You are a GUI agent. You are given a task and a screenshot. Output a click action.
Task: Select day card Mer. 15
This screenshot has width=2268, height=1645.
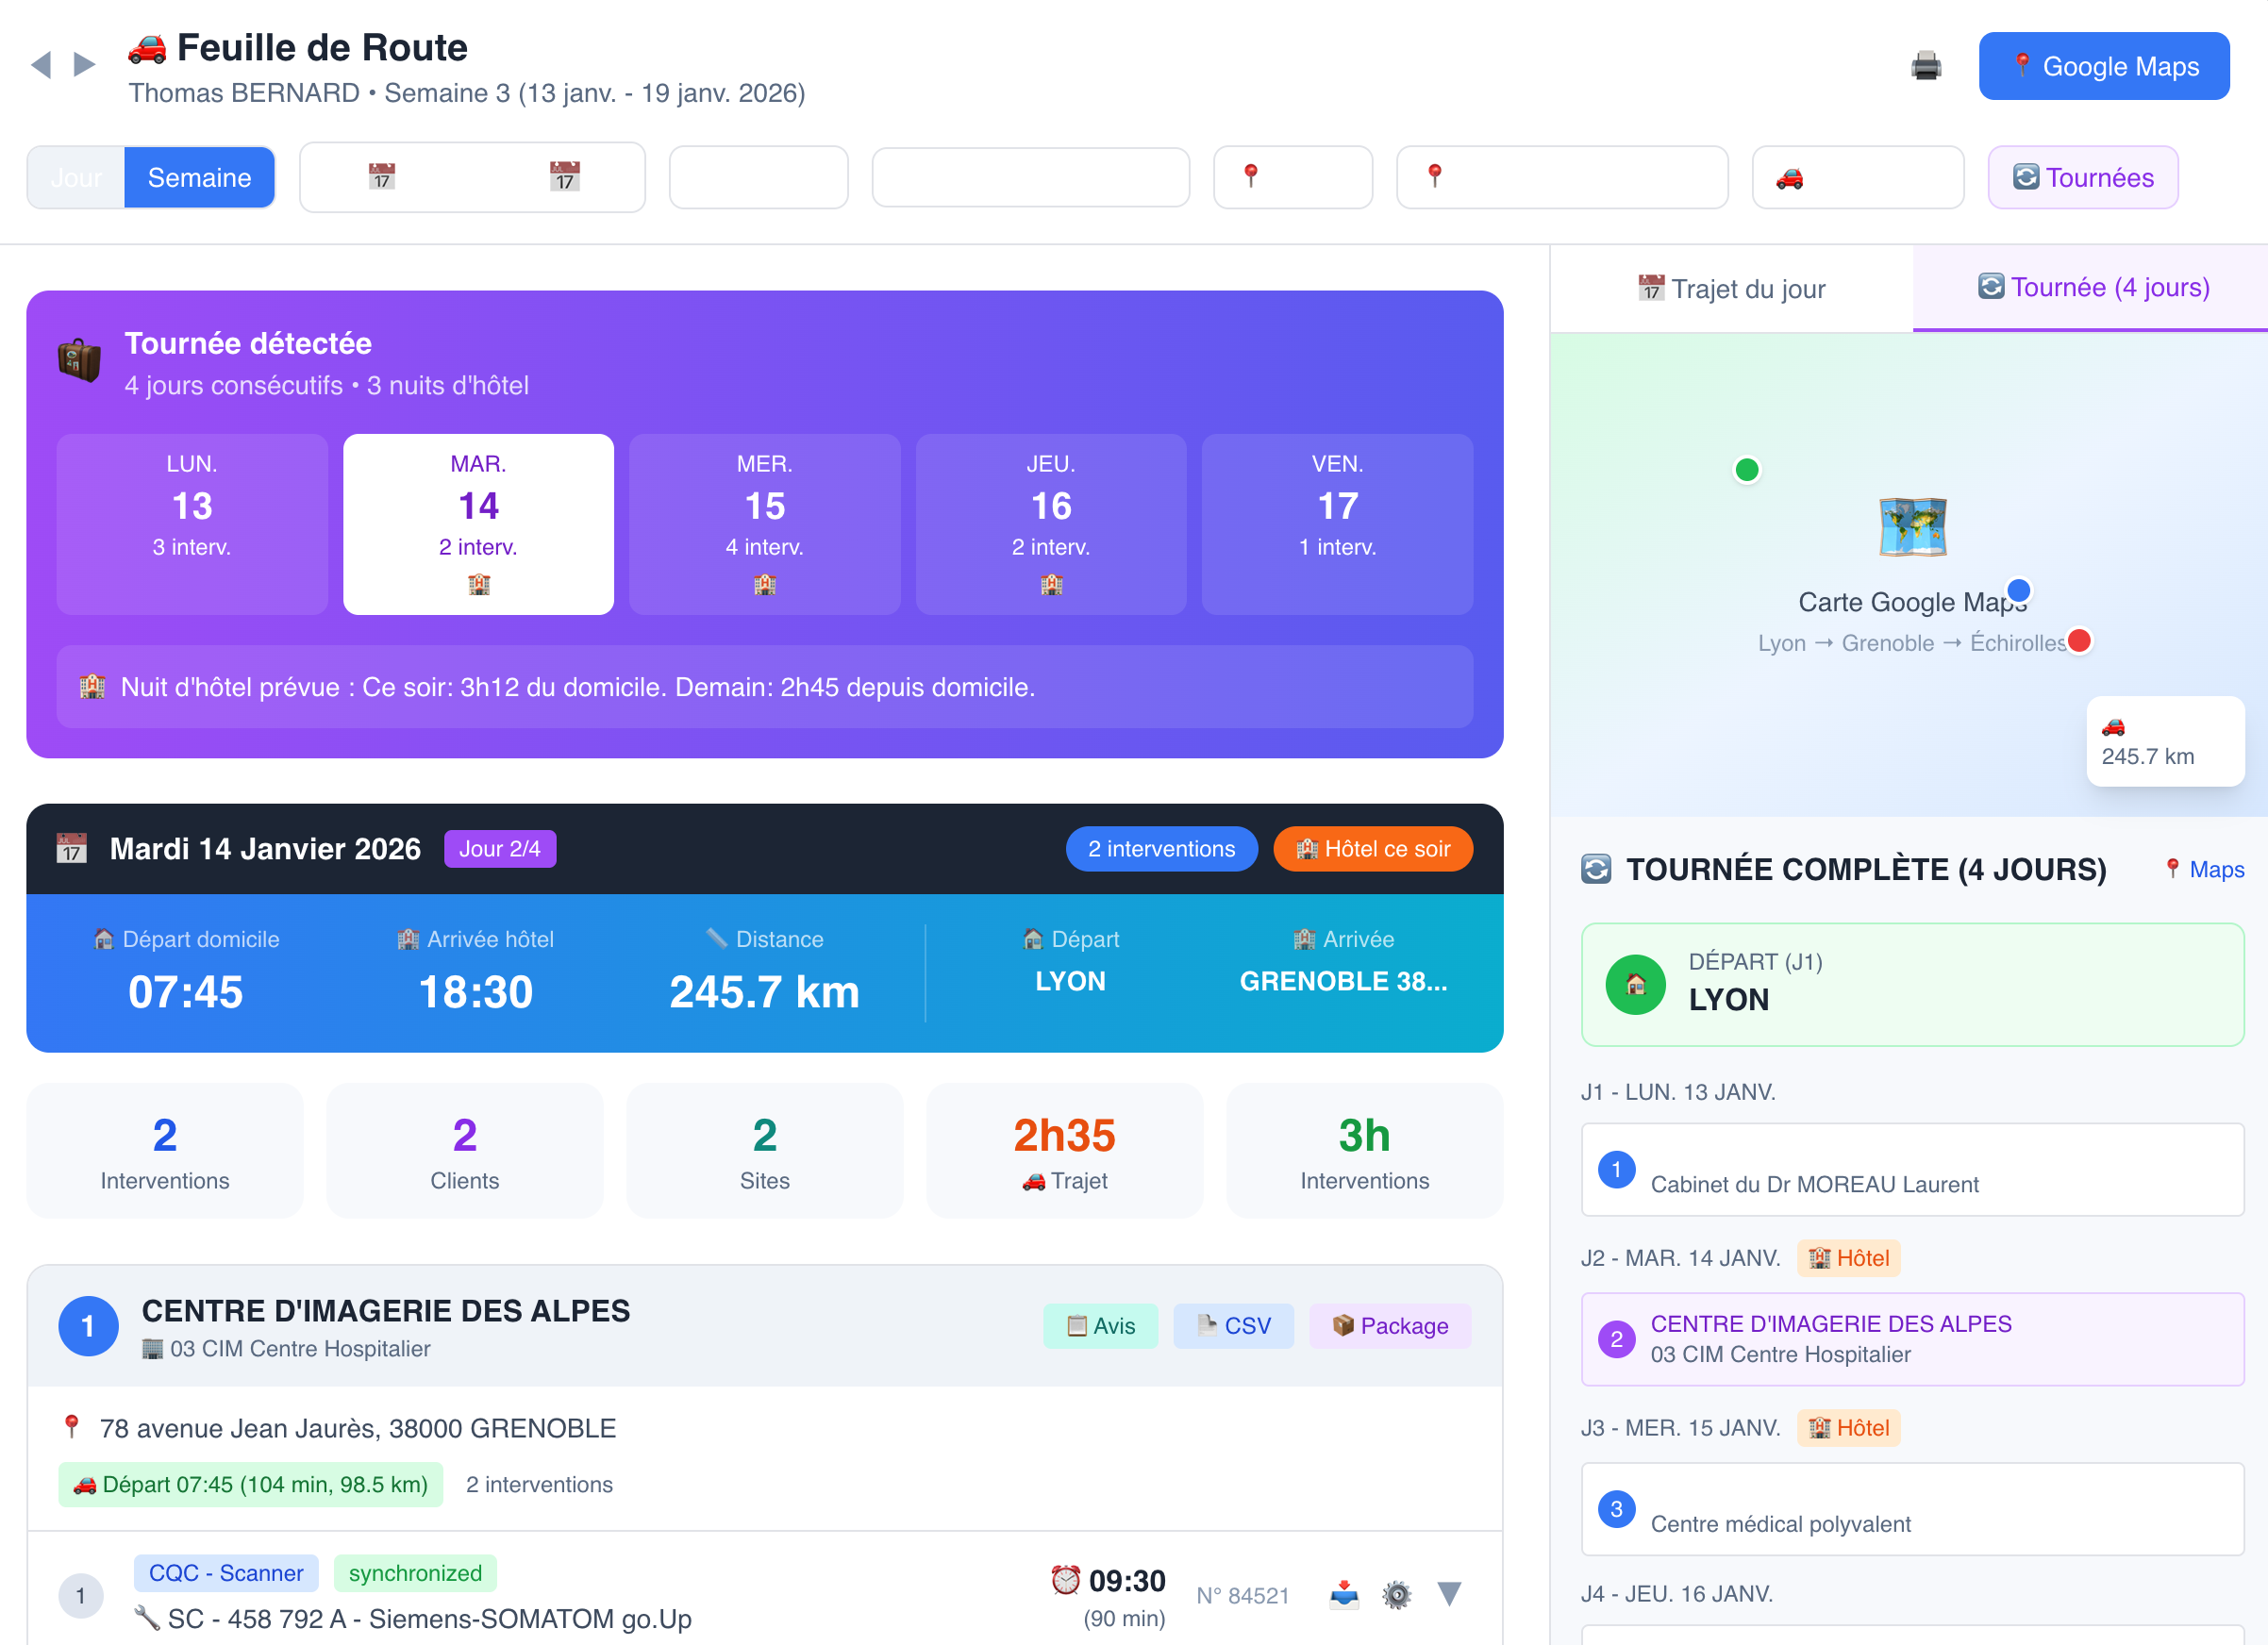tap(764, 523)
